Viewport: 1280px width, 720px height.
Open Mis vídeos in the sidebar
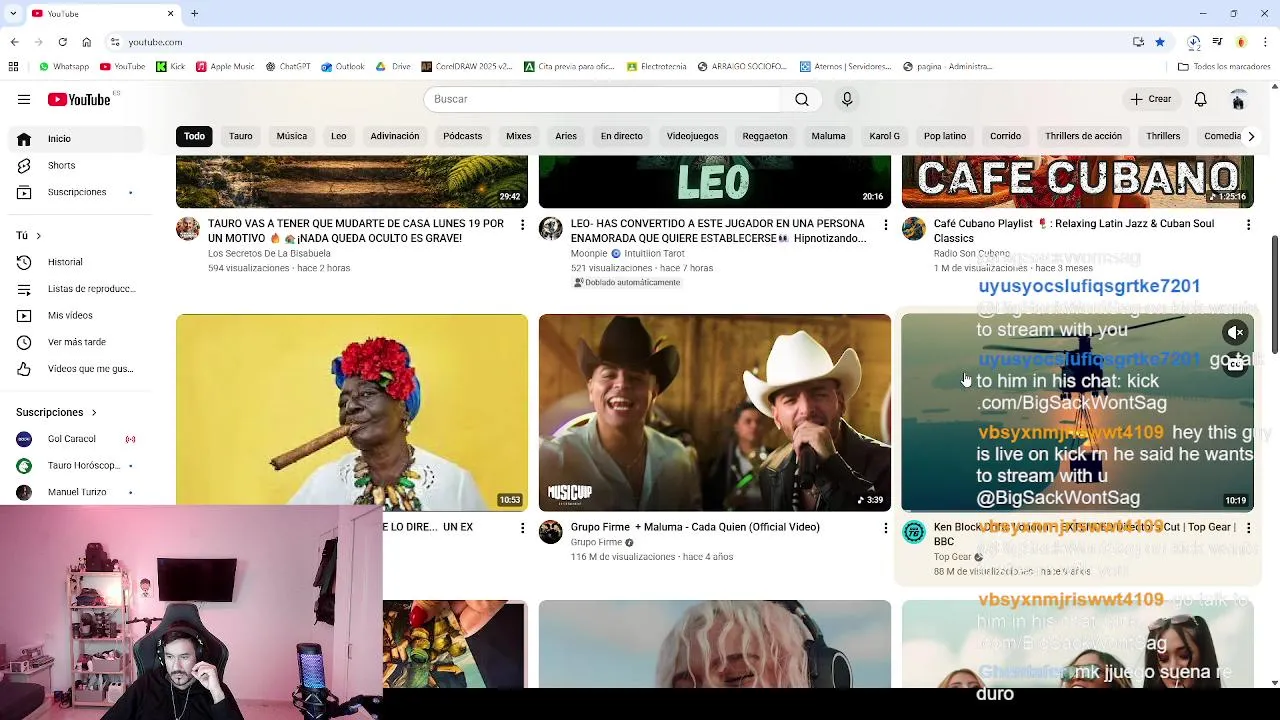tap(76, 315)
